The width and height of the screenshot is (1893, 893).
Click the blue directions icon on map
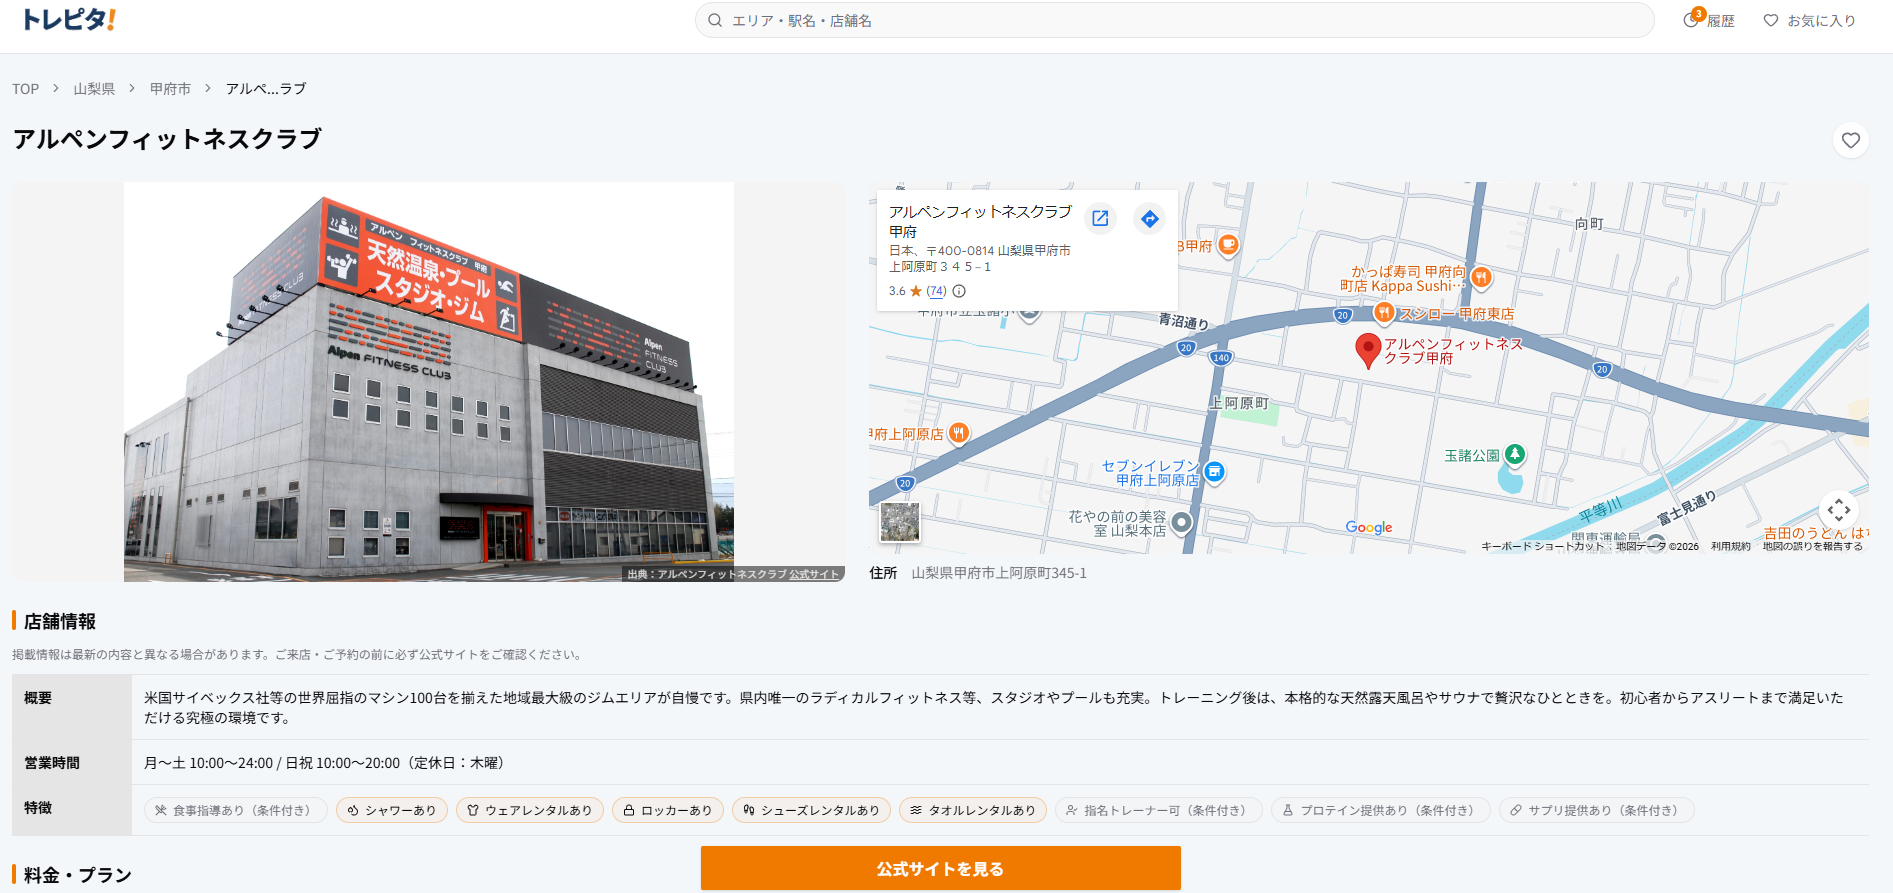click(1150, 218)
